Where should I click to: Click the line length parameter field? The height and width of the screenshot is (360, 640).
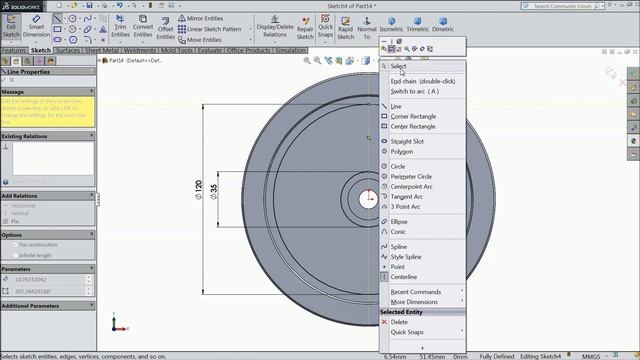[48, 280]
